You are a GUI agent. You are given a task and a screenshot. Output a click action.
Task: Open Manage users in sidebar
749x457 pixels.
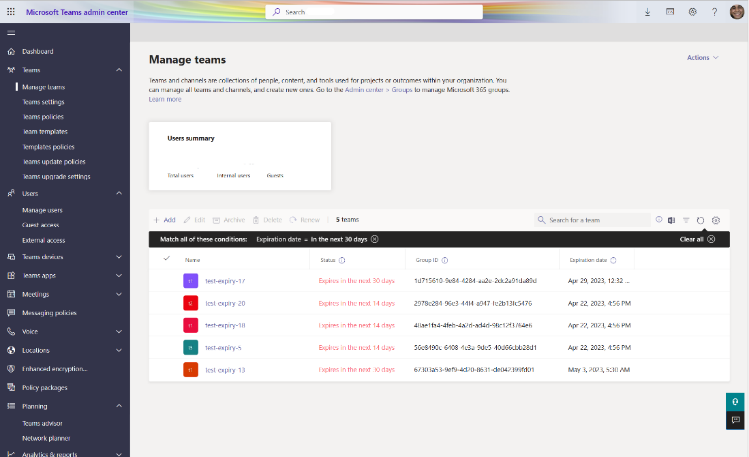point(42,210)
